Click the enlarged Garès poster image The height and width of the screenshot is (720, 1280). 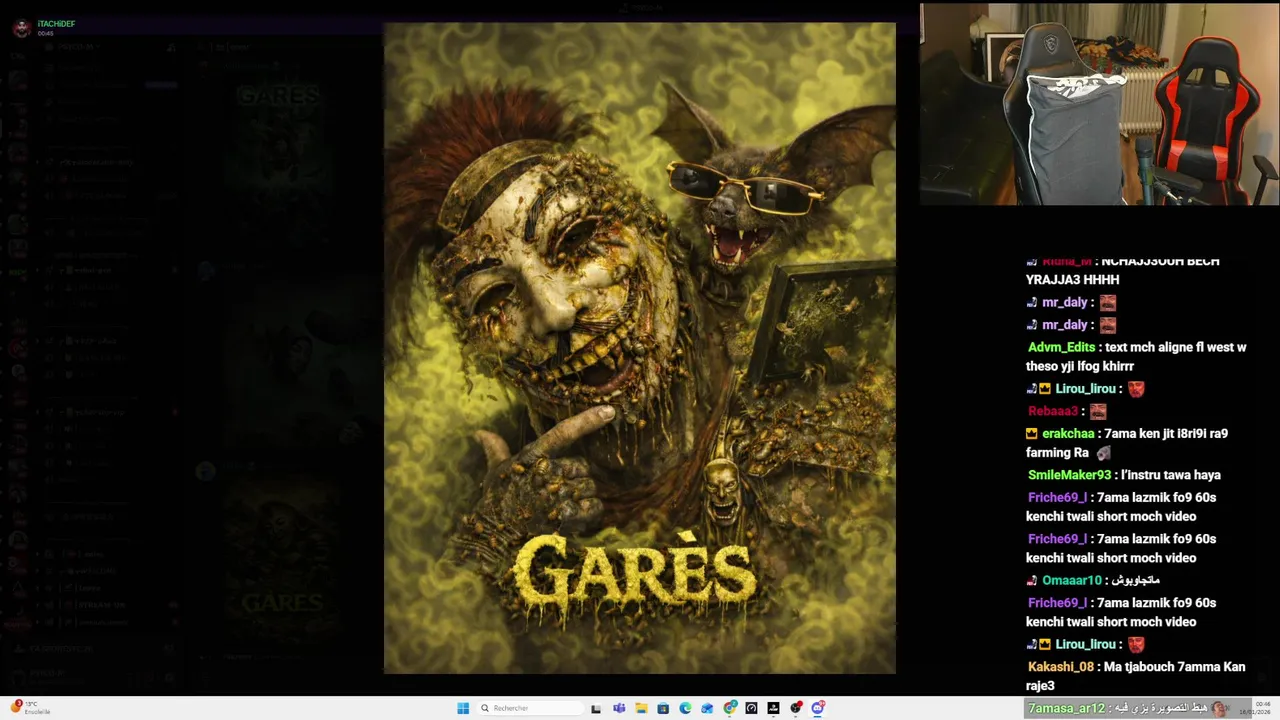[x=640, y=348]
